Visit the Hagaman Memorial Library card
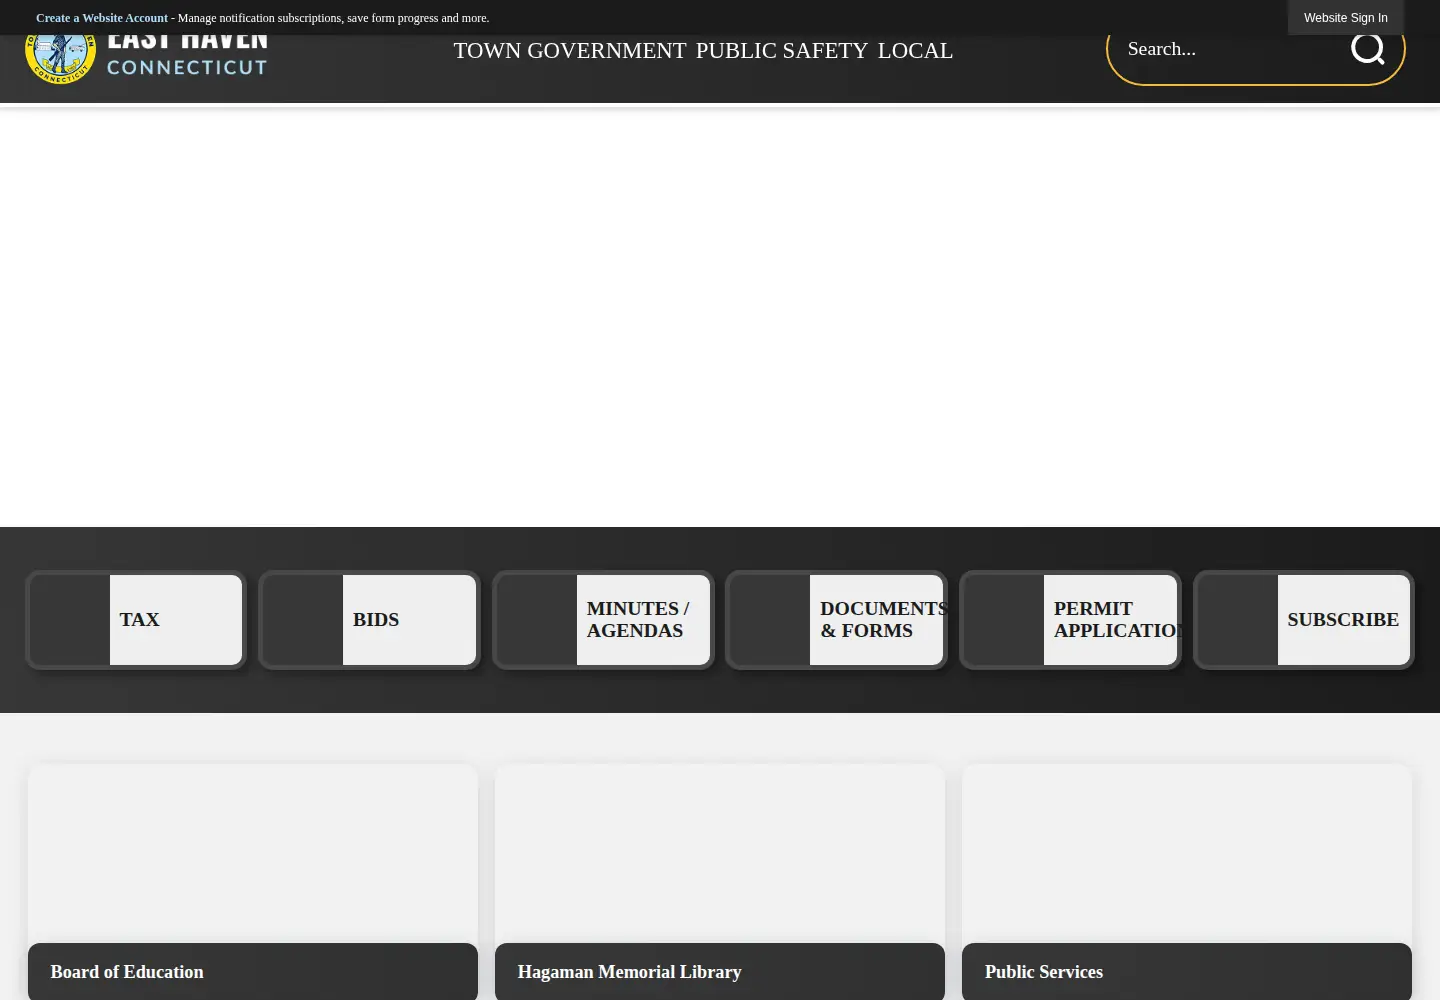The image size is (1440, 1000). pyautogui.click(x=720, y=882)
